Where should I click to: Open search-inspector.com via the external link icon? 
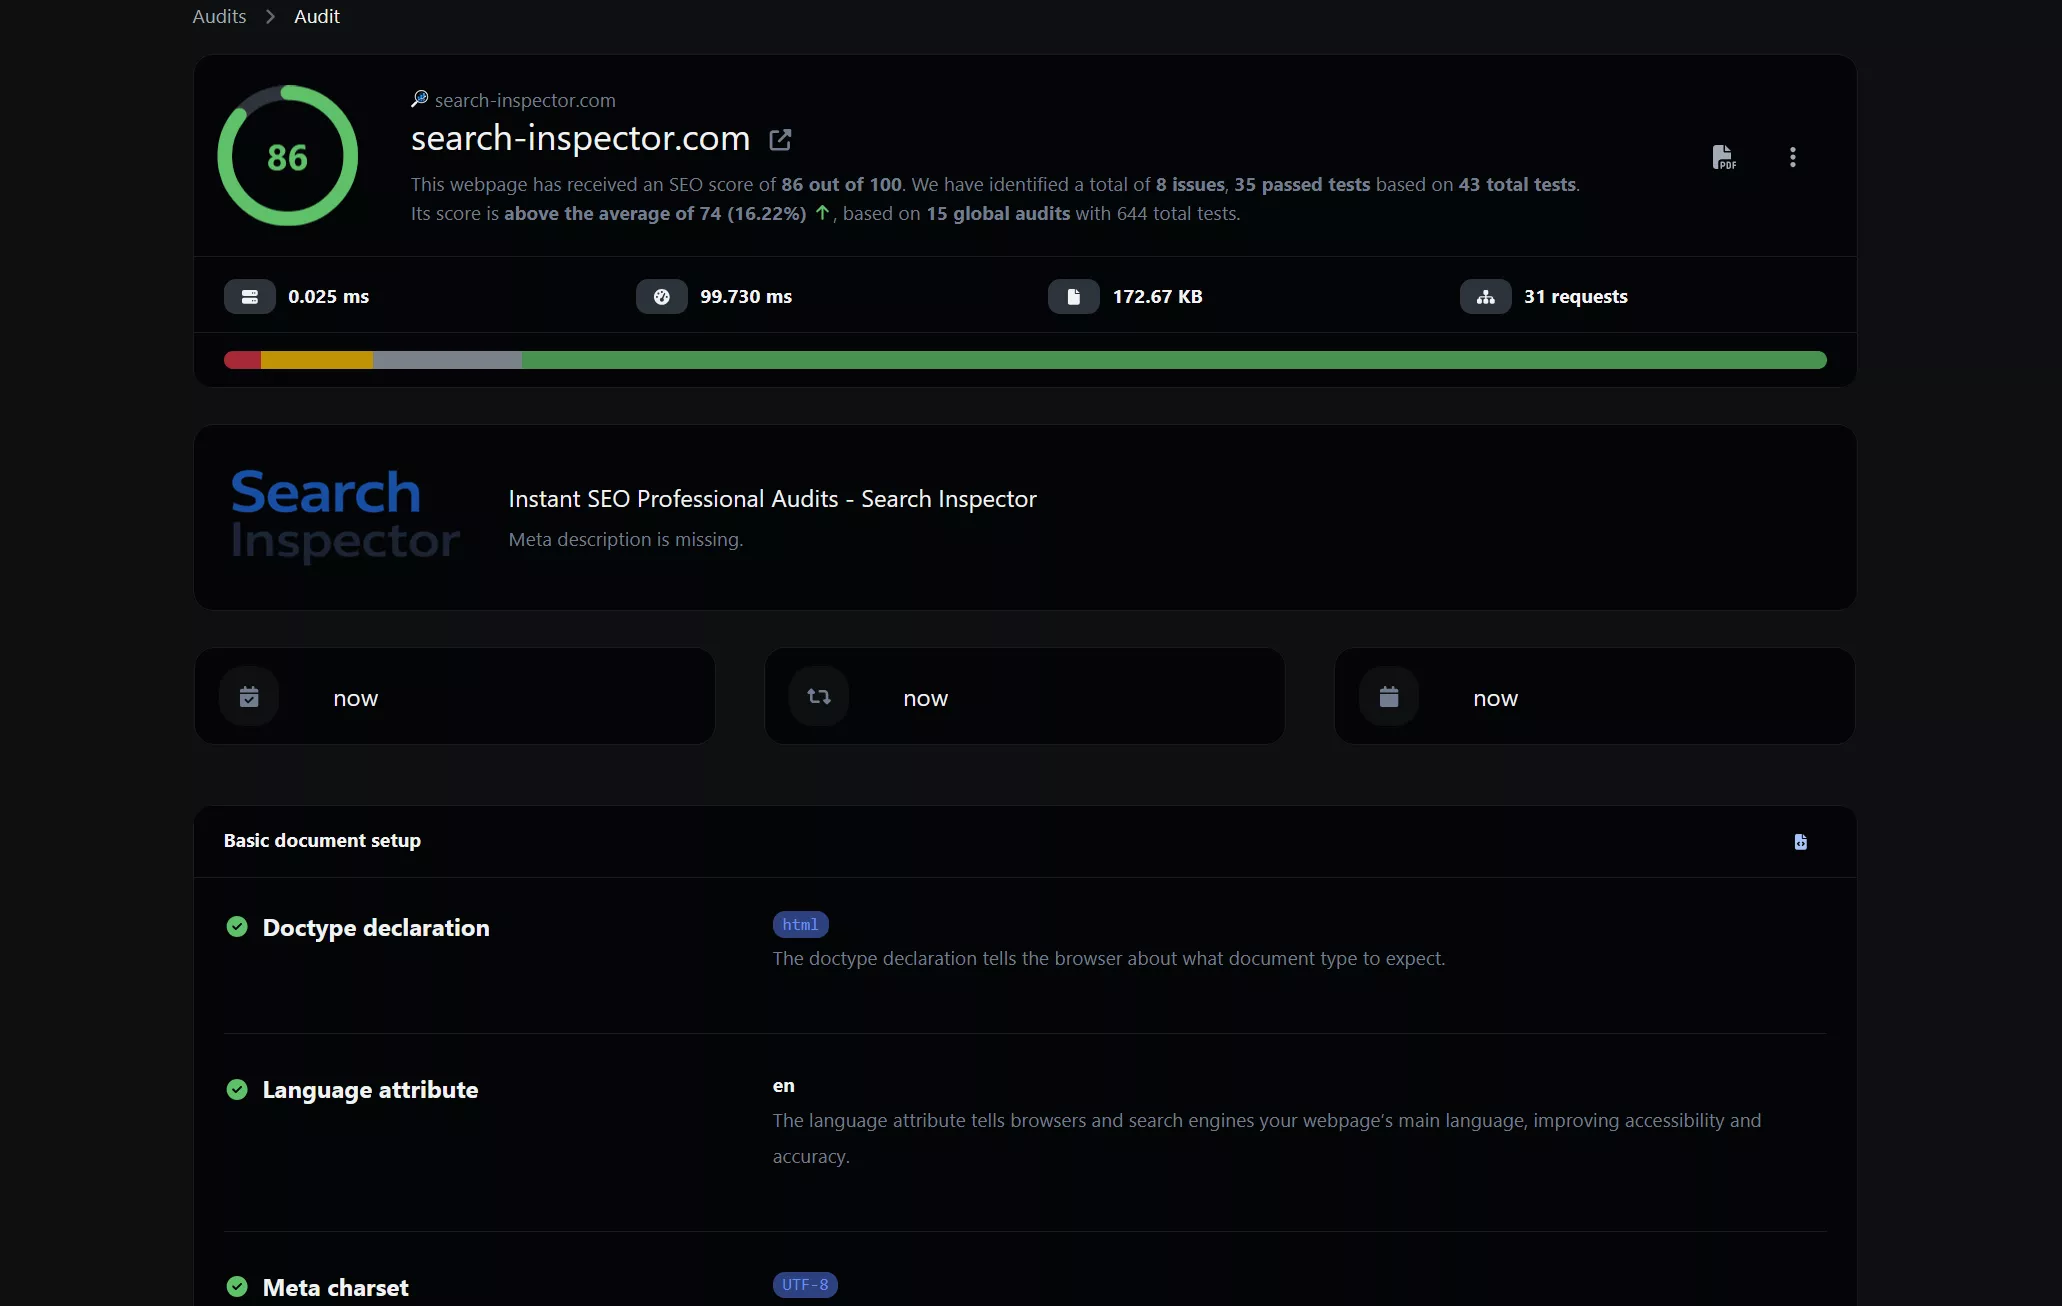pyautogui.click(x=780, y=139)
